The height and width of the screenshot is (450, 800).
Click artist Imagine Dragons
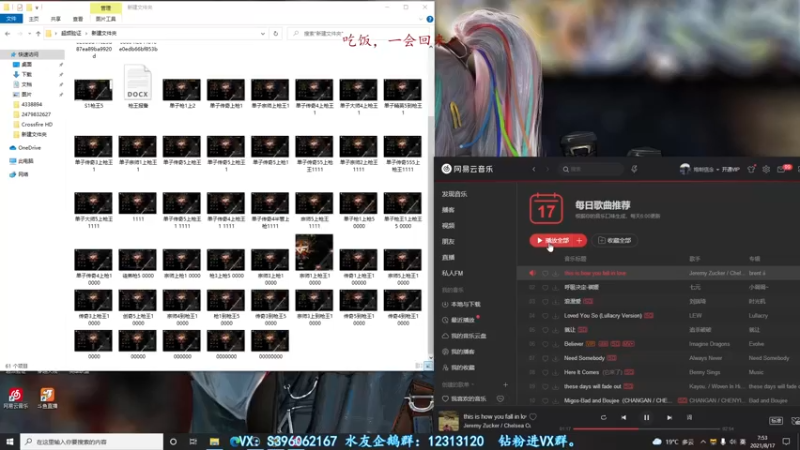[709, 344]
